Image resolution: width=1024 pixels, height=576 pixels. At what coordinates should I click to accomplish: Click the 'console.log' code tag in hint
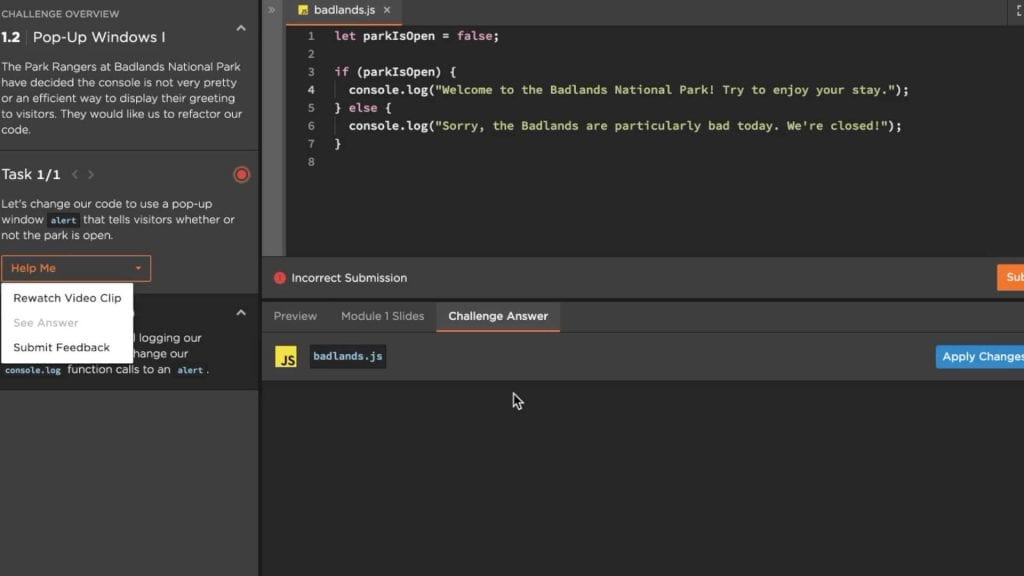(33, 370)
